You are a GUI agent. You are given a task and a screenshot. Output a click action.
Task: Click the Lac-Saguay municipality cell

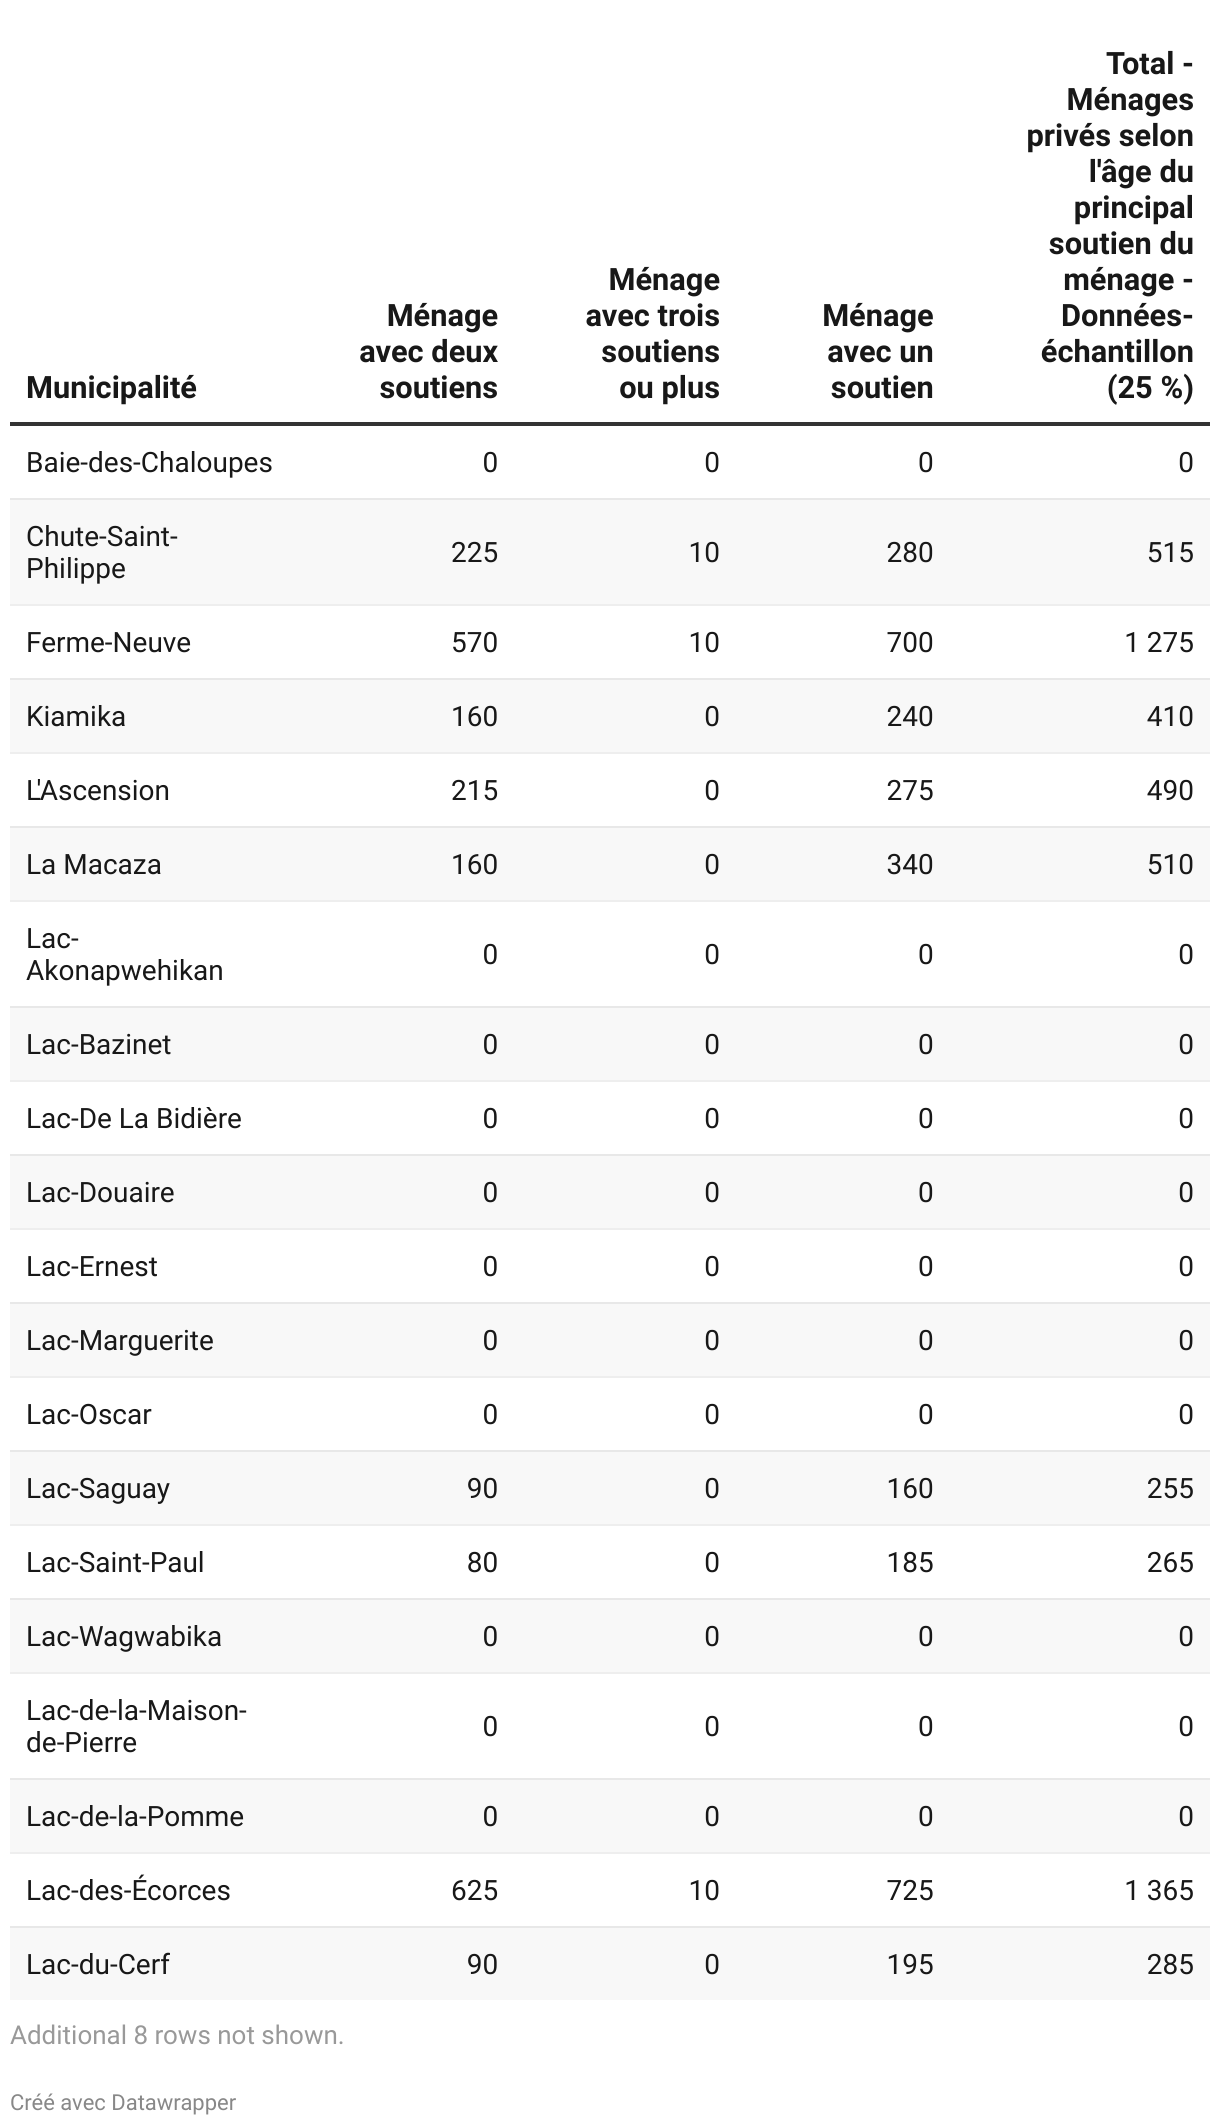click(98, 1488)
